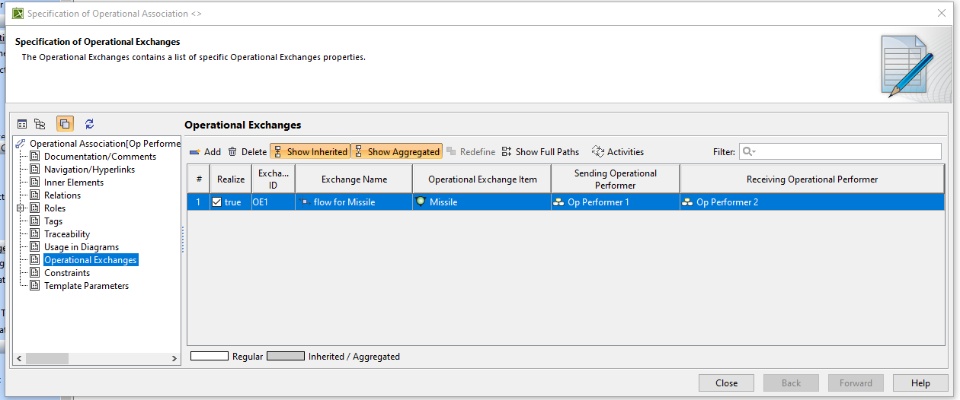Viewport: 960px width, 400px height.
Task: Click Show Full Paths
Action: click(540, 152)
